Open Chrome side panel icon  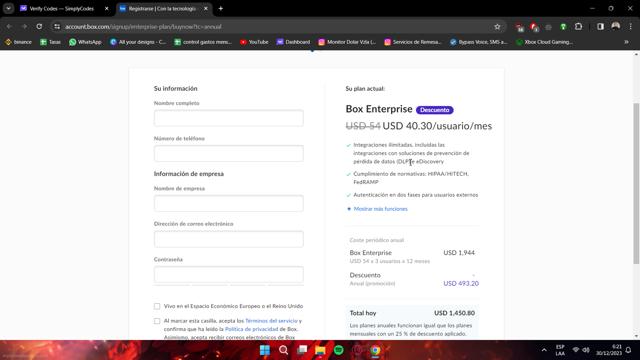(600, 27)
